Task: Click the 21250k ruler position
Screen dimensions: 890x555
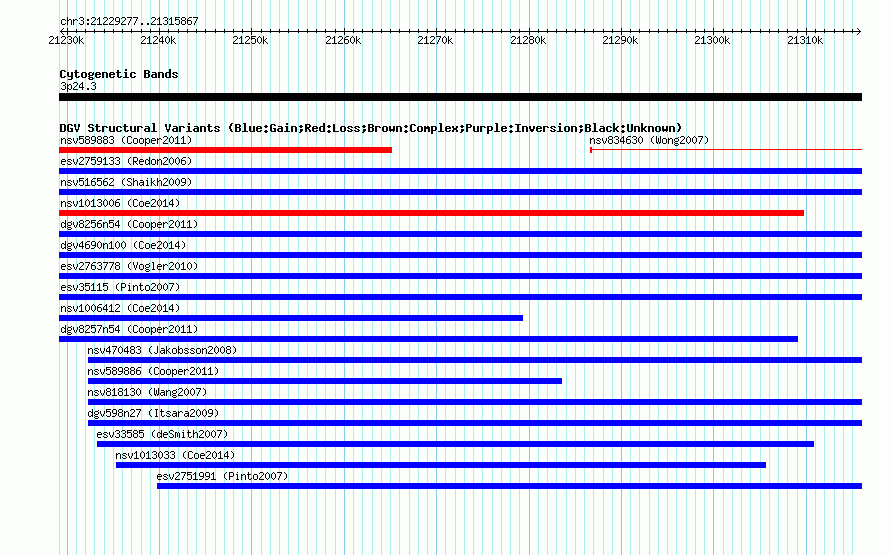Action: pos(250,40)
